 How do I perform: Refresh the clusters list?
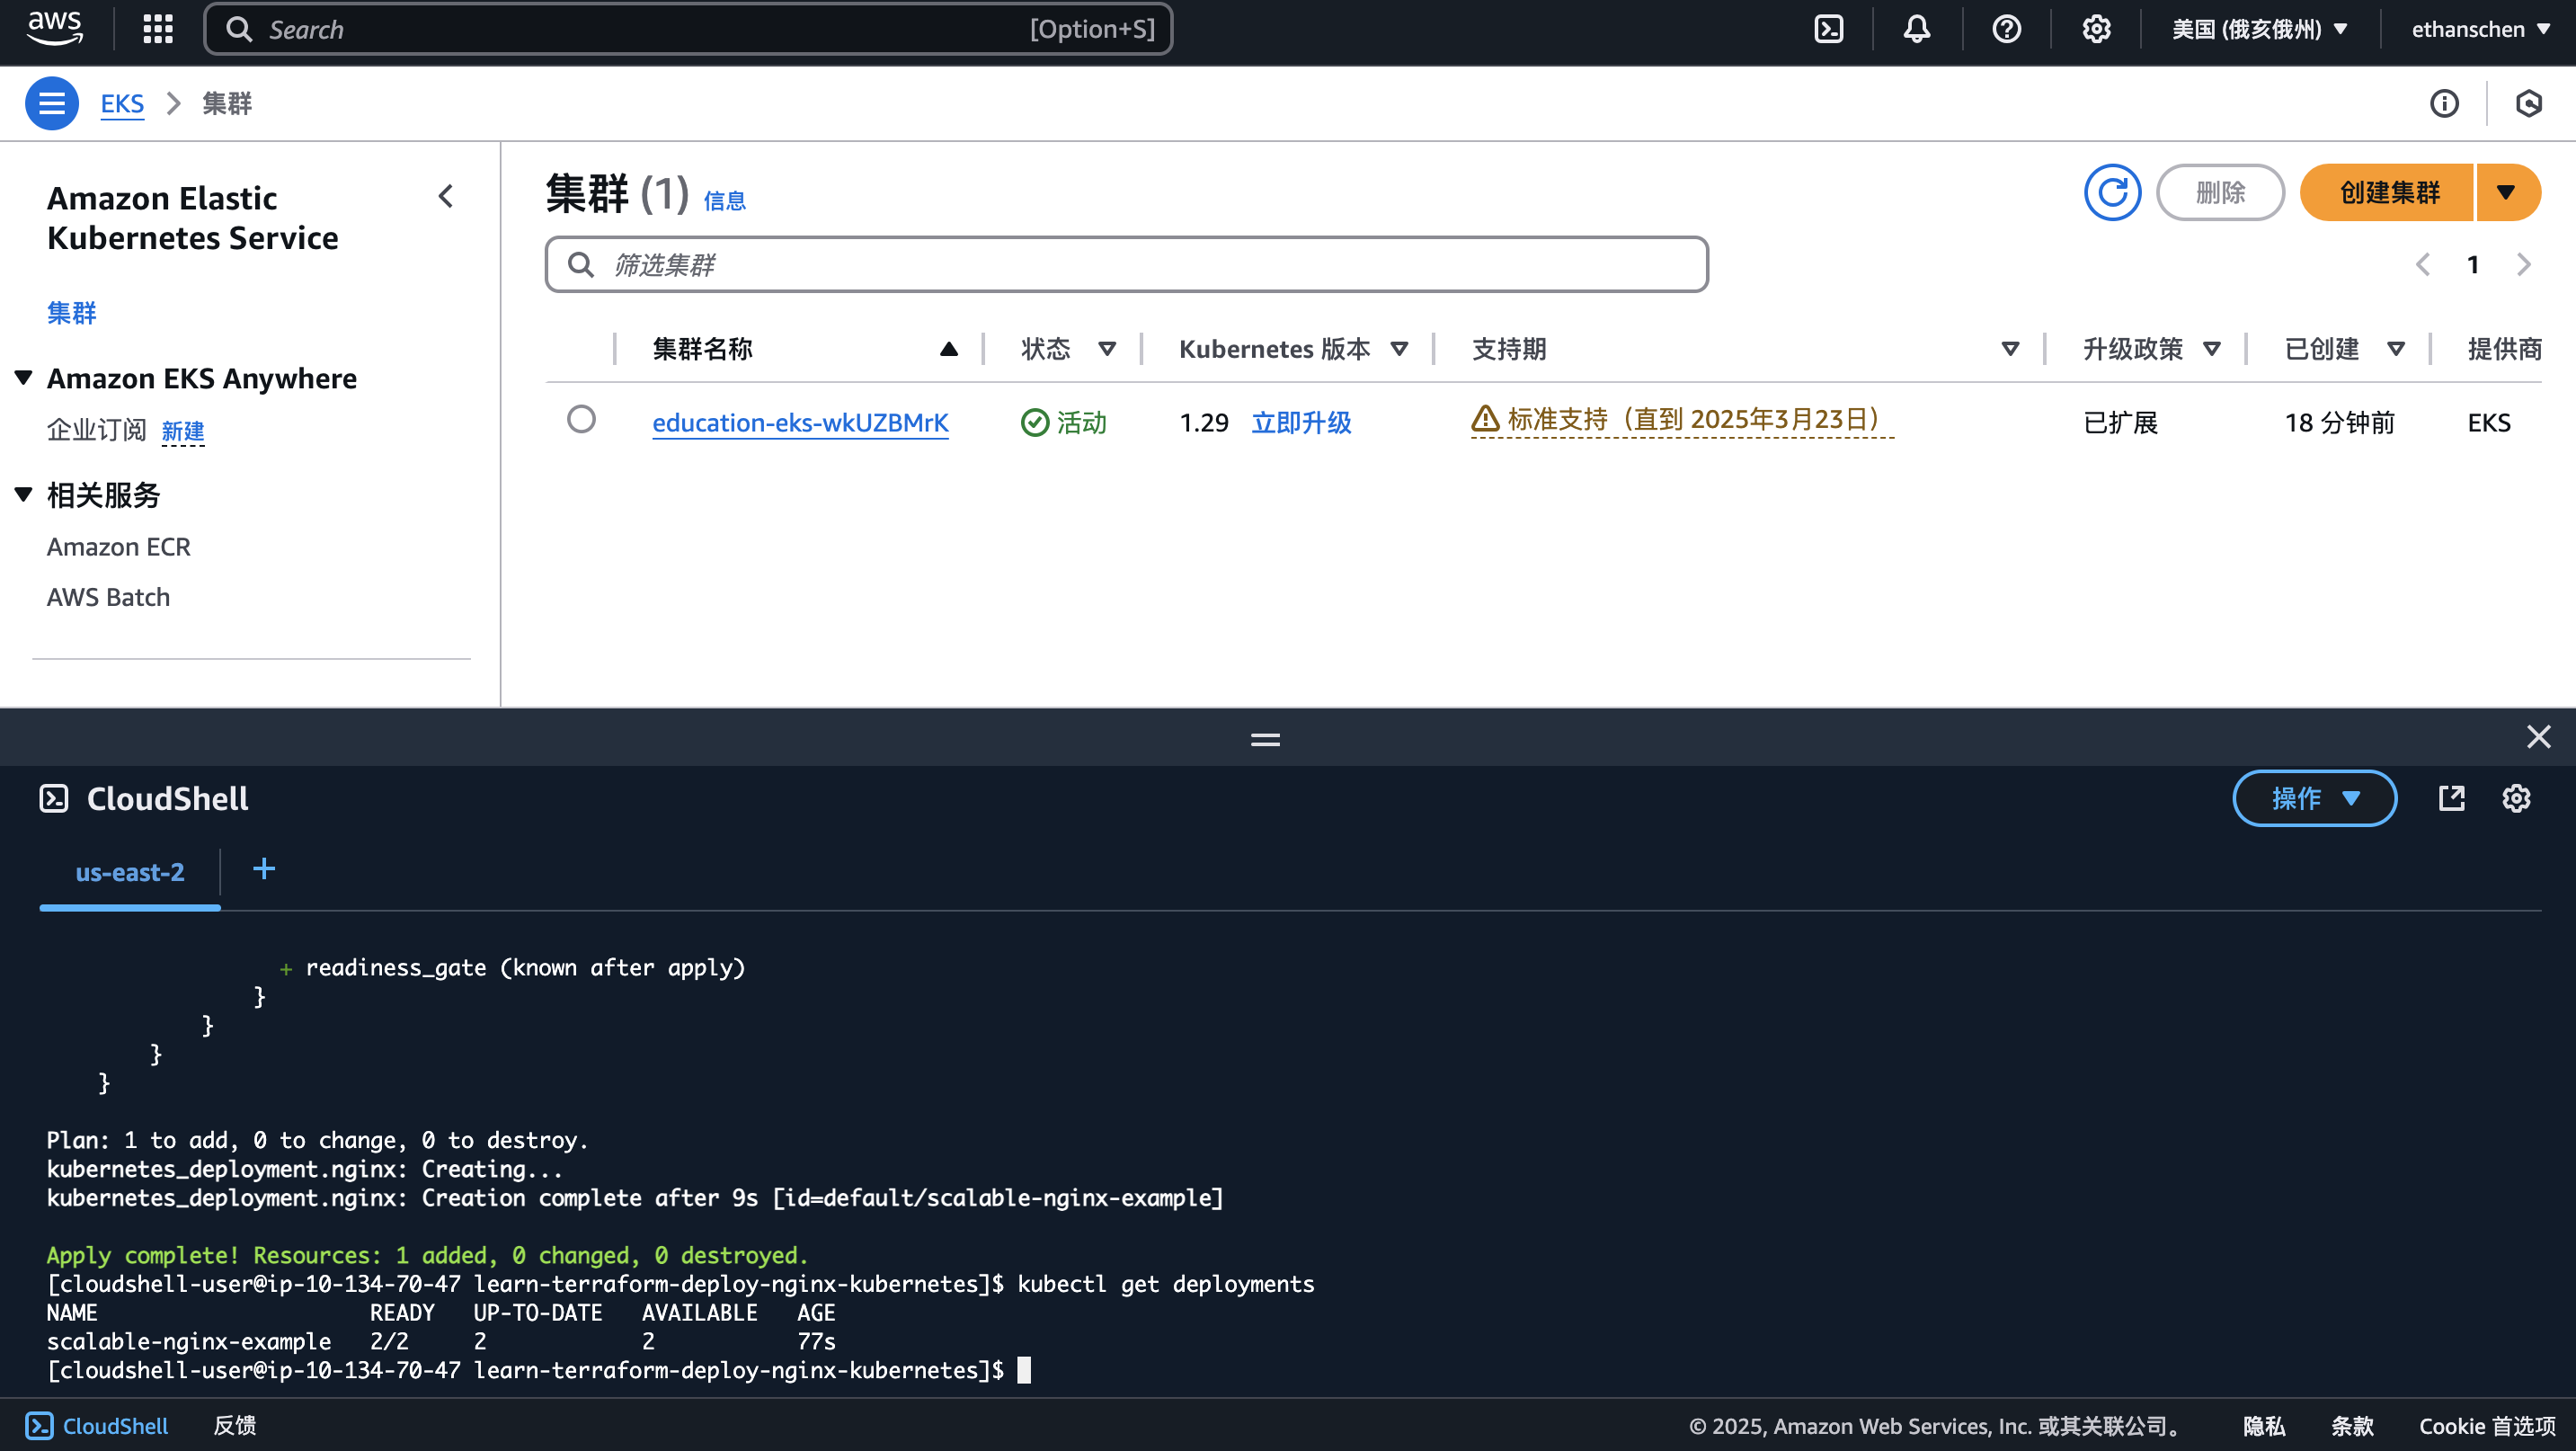point(2112,192)
